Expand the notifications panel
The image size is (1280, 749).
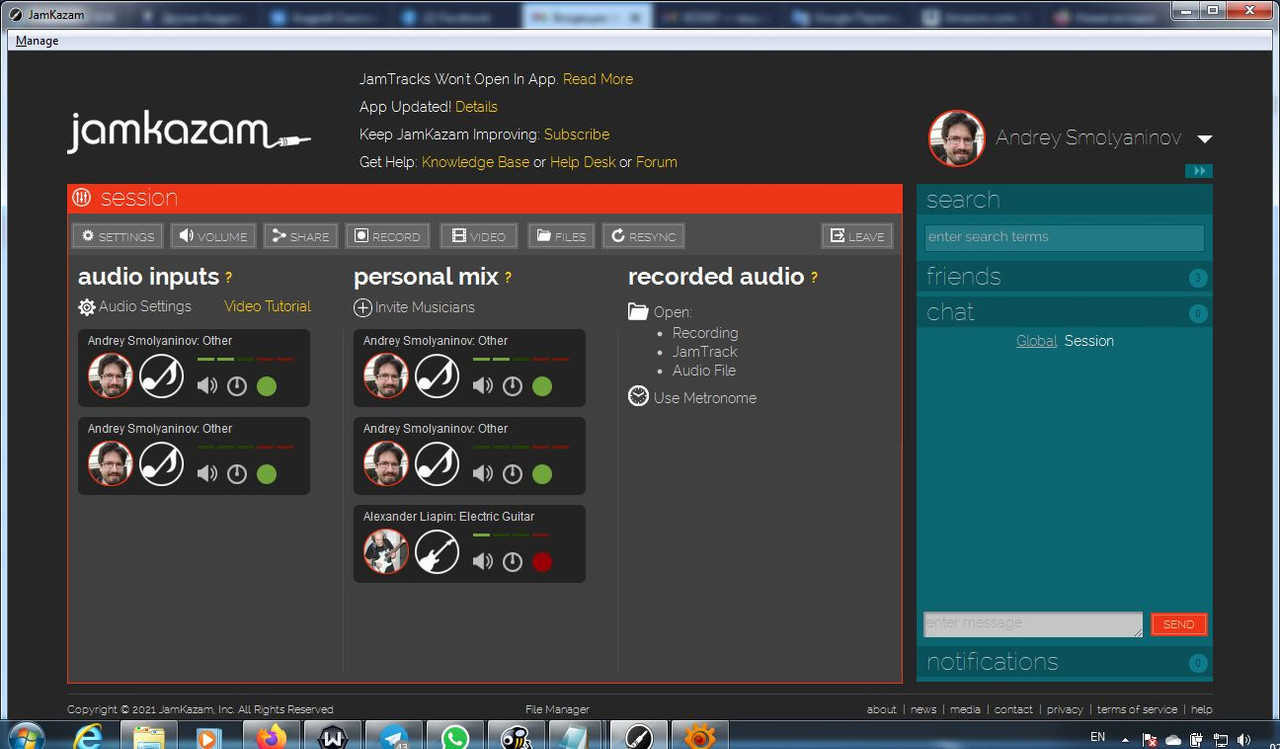[1064, 662]
